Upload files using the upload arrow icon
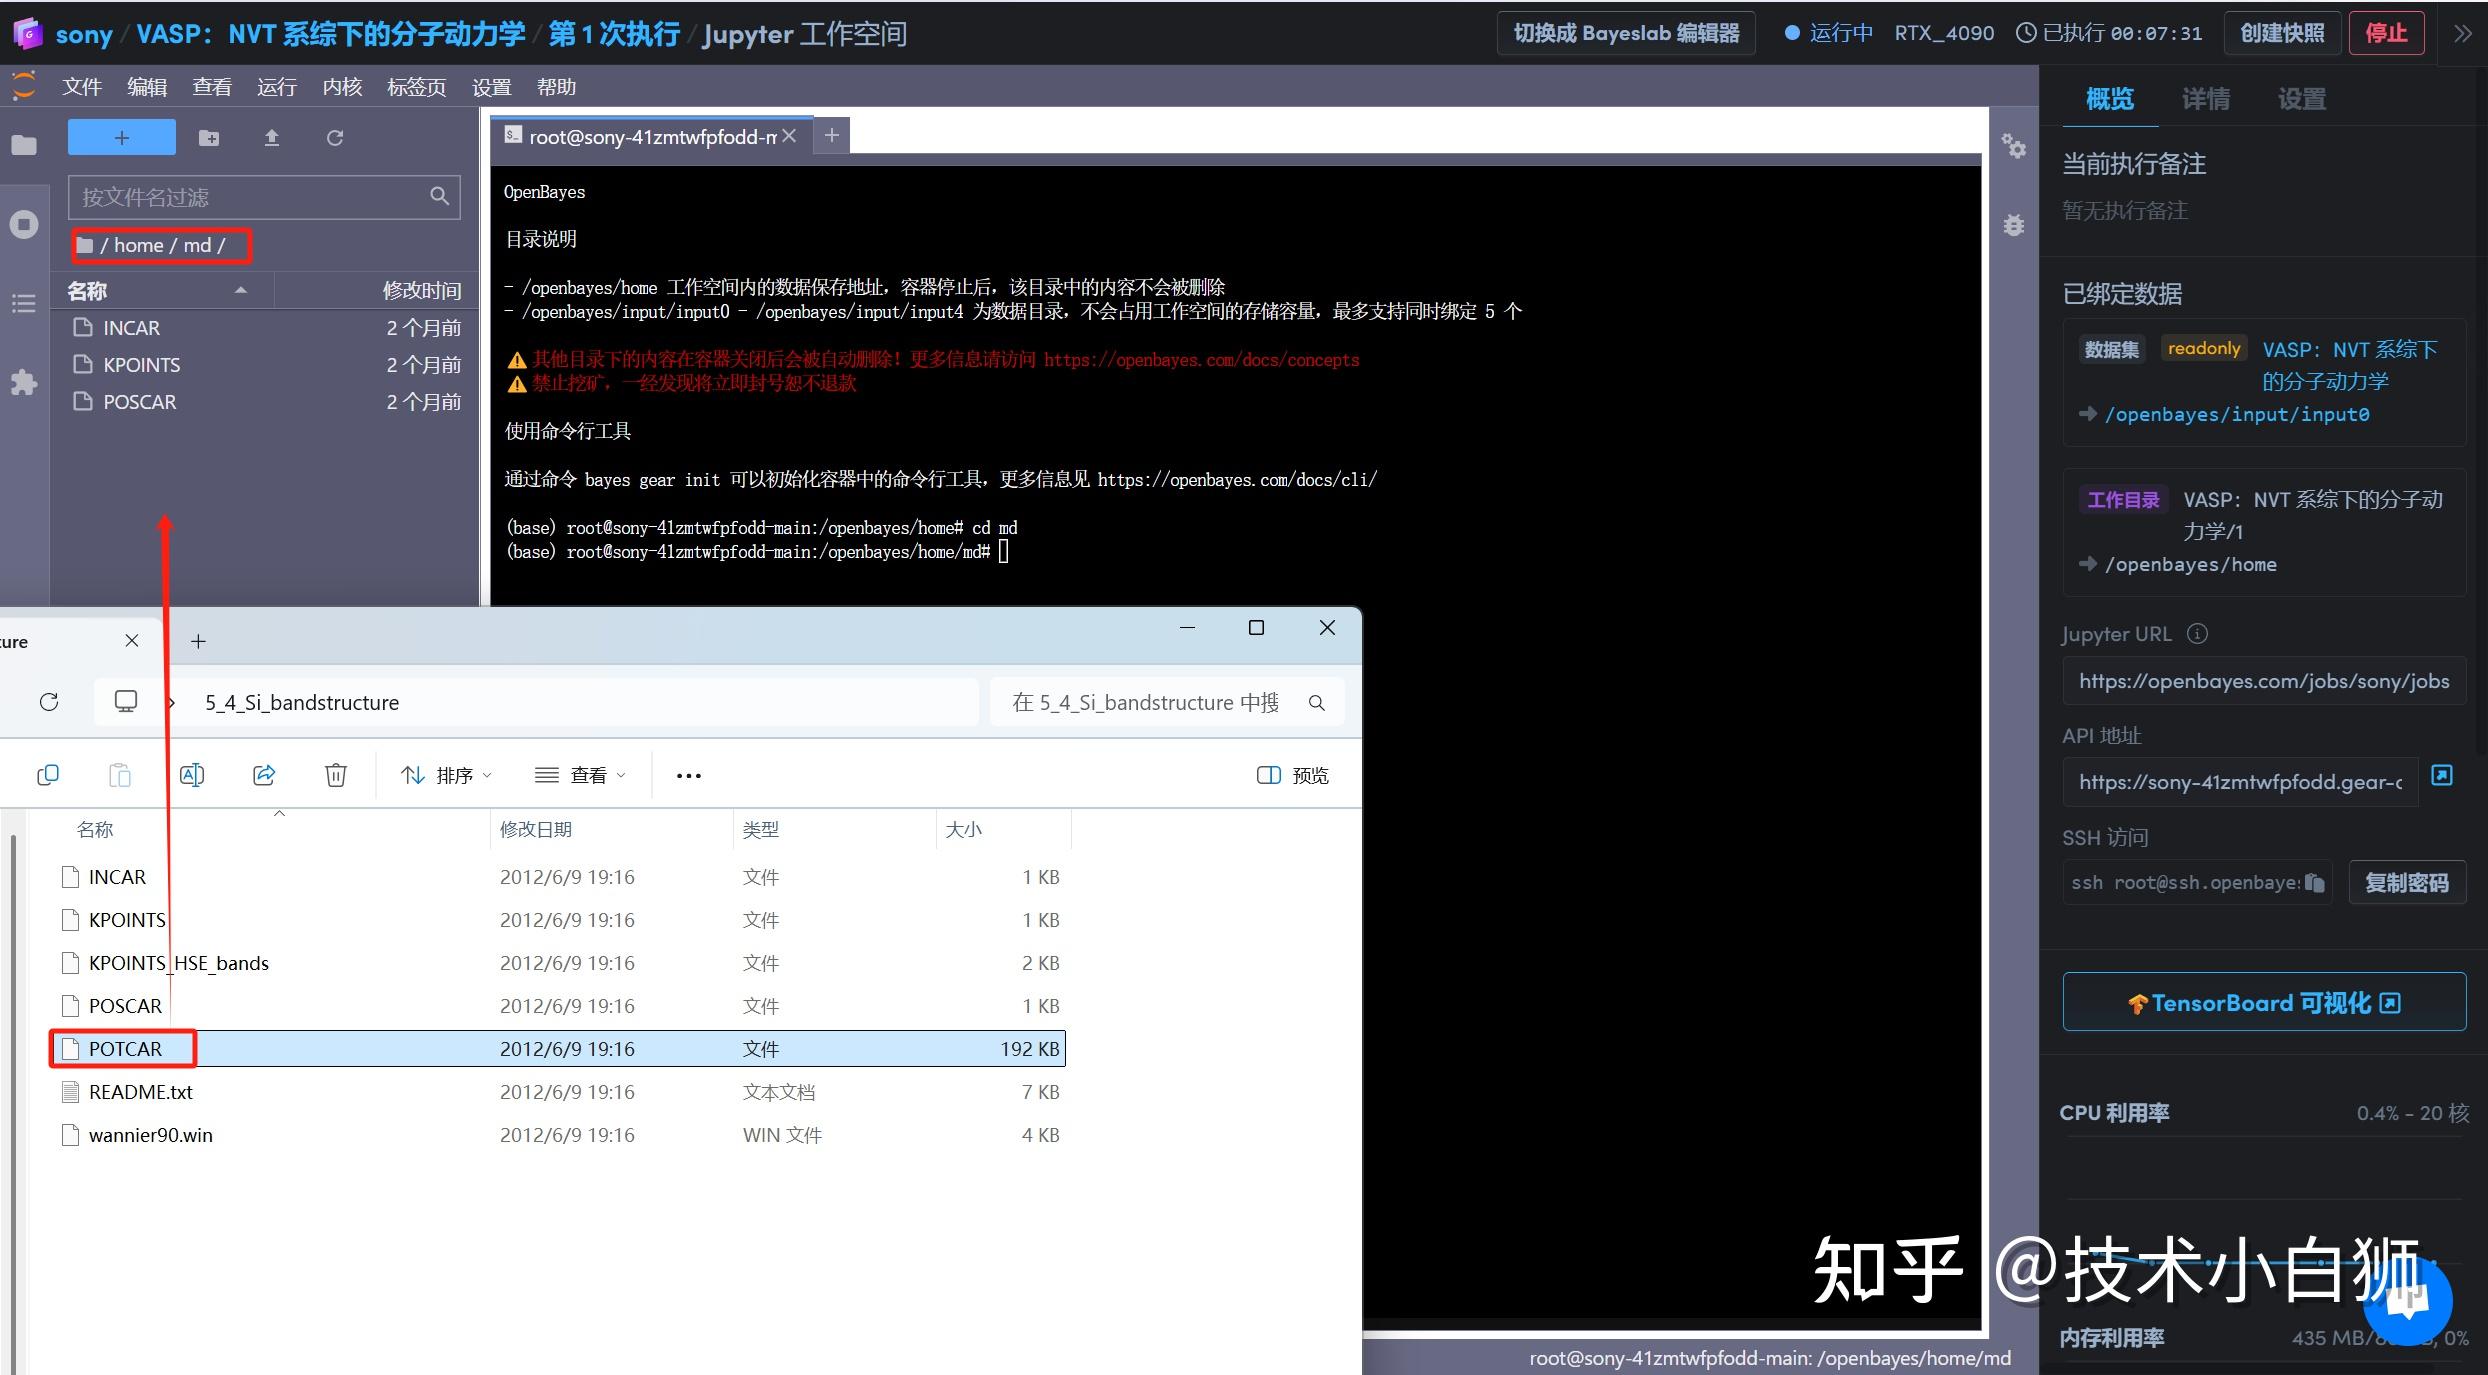The height and width of the screenshot is (1375, 2488). point(271,138)
